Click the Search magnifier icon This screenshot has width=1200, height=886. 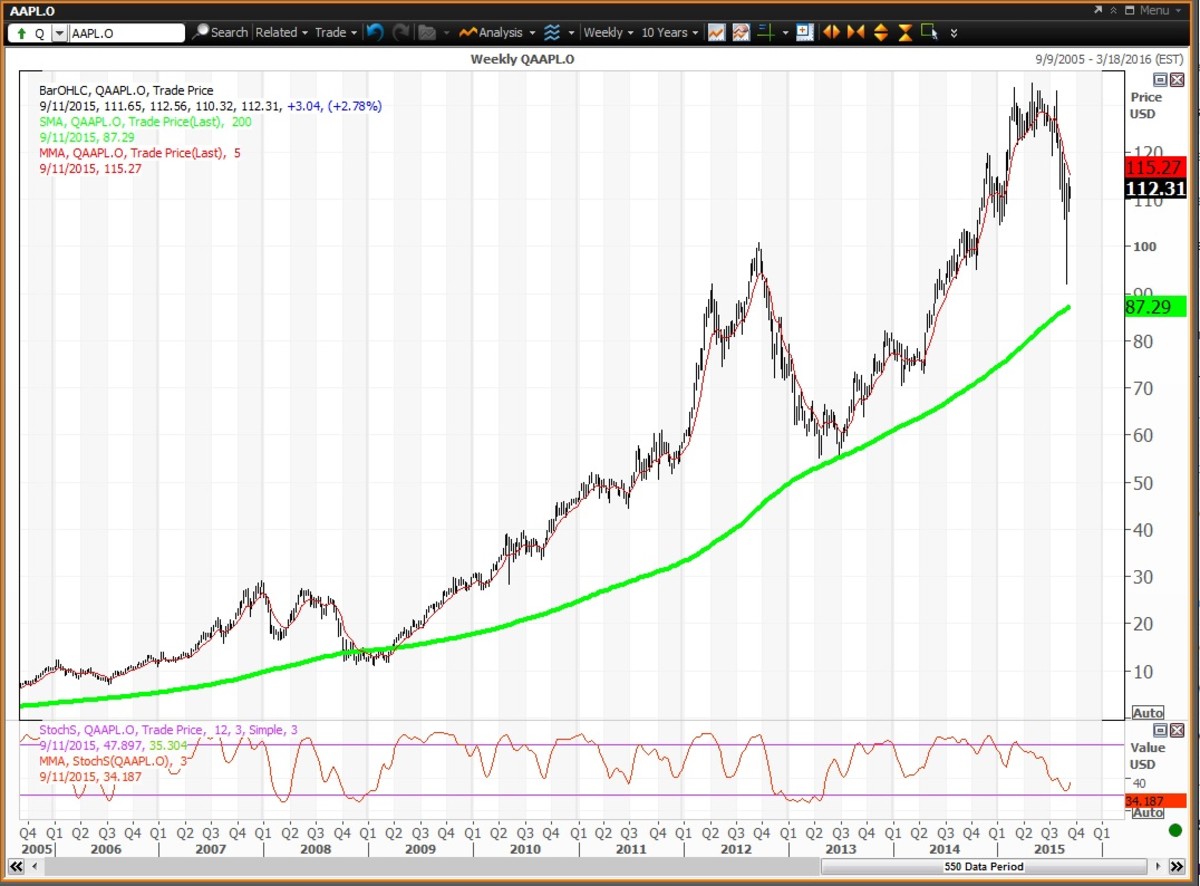coord(200,32)
